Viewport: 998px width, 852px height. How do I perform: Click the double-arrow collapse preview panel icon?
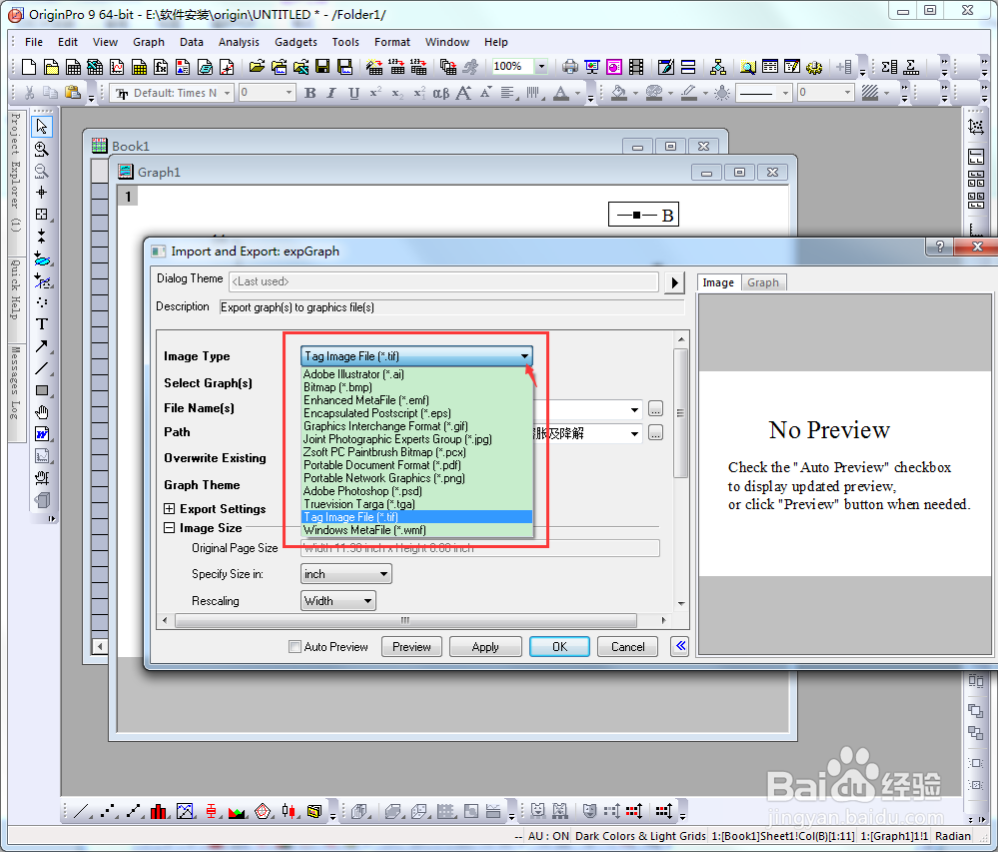(680, 646)
